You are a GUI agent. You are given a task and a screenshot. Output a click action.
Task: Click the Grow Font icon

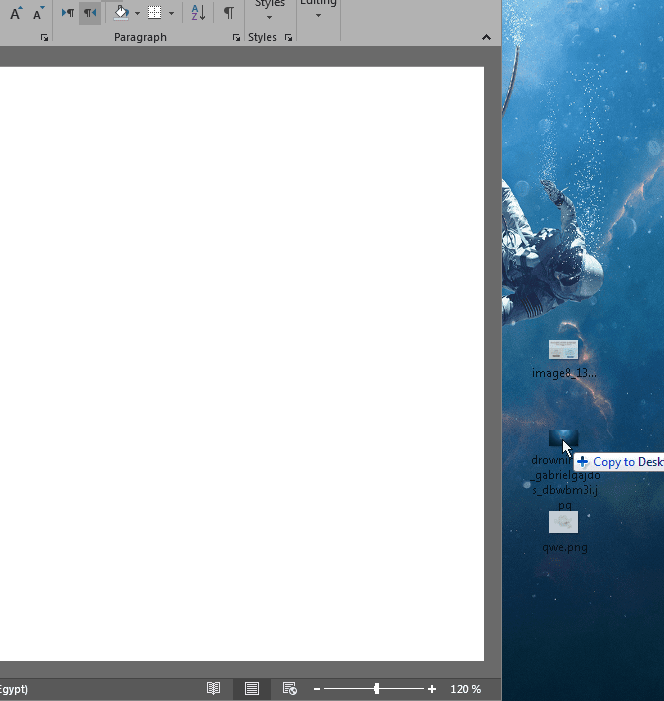coord(15,13)
